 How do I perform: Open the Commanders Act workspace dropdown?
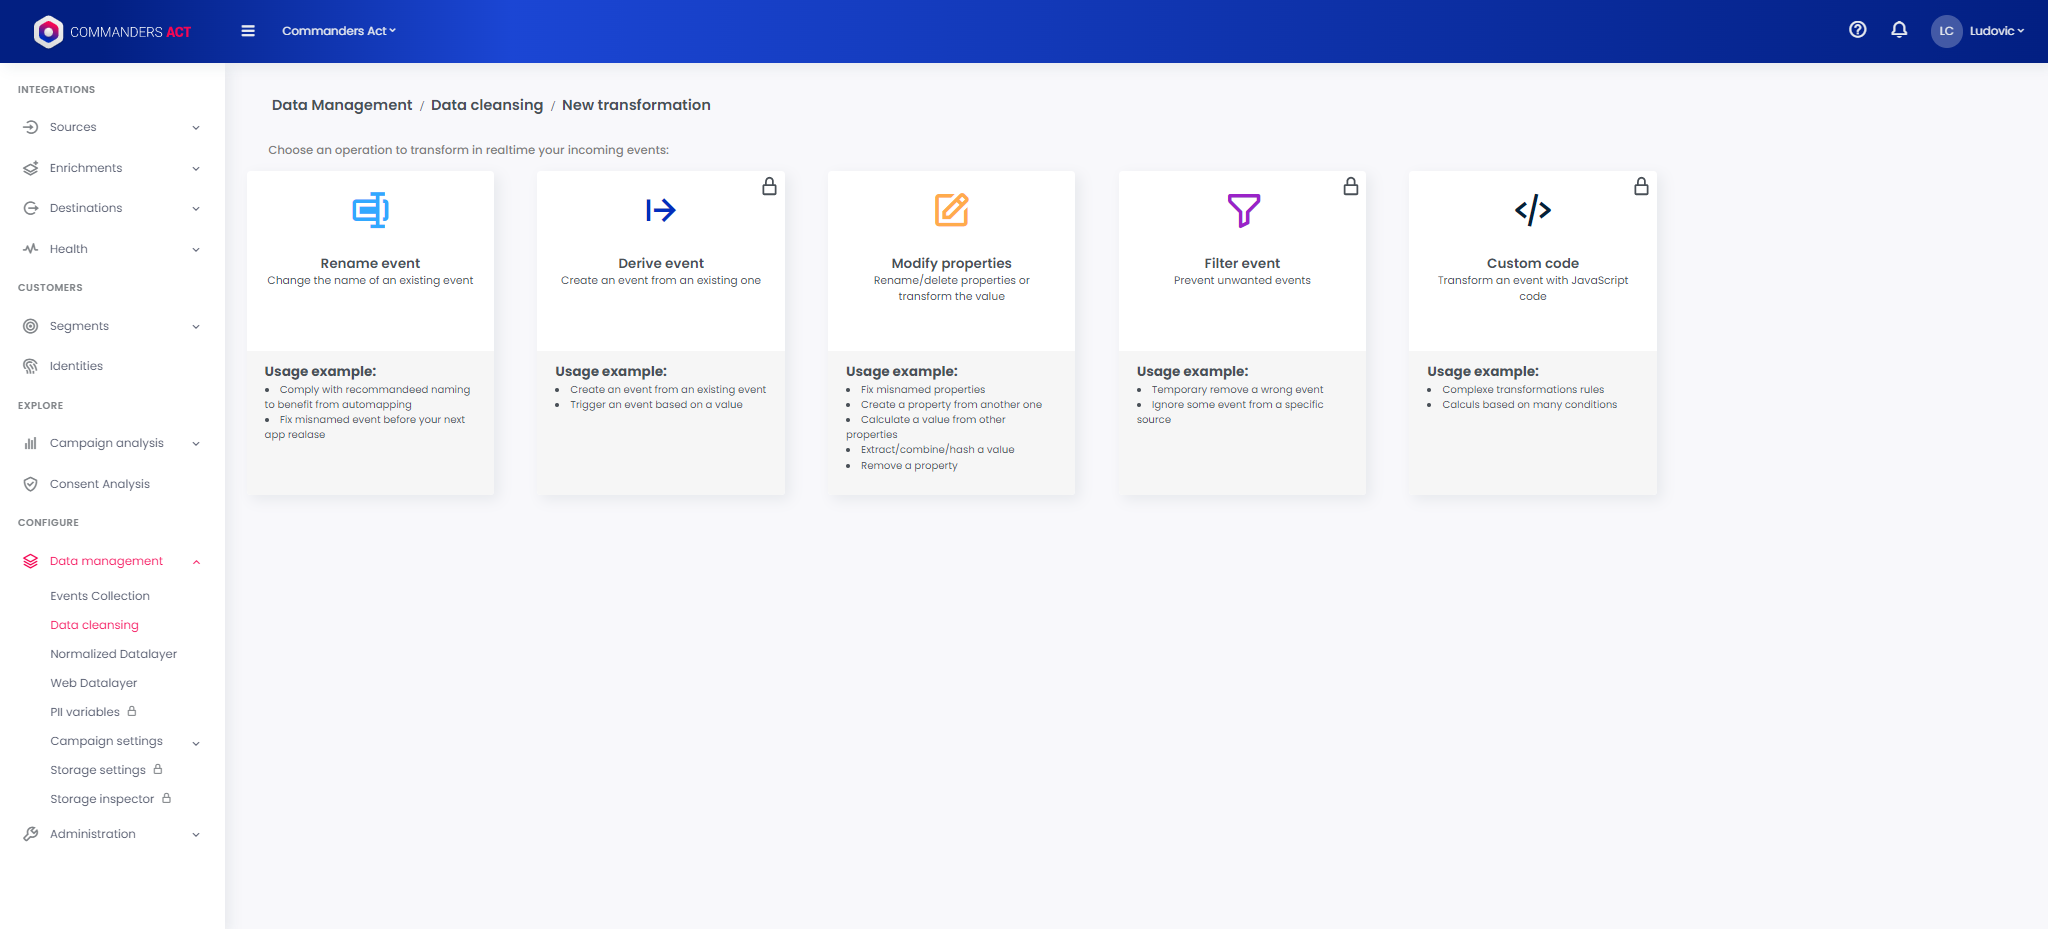(x=338, y=31)
